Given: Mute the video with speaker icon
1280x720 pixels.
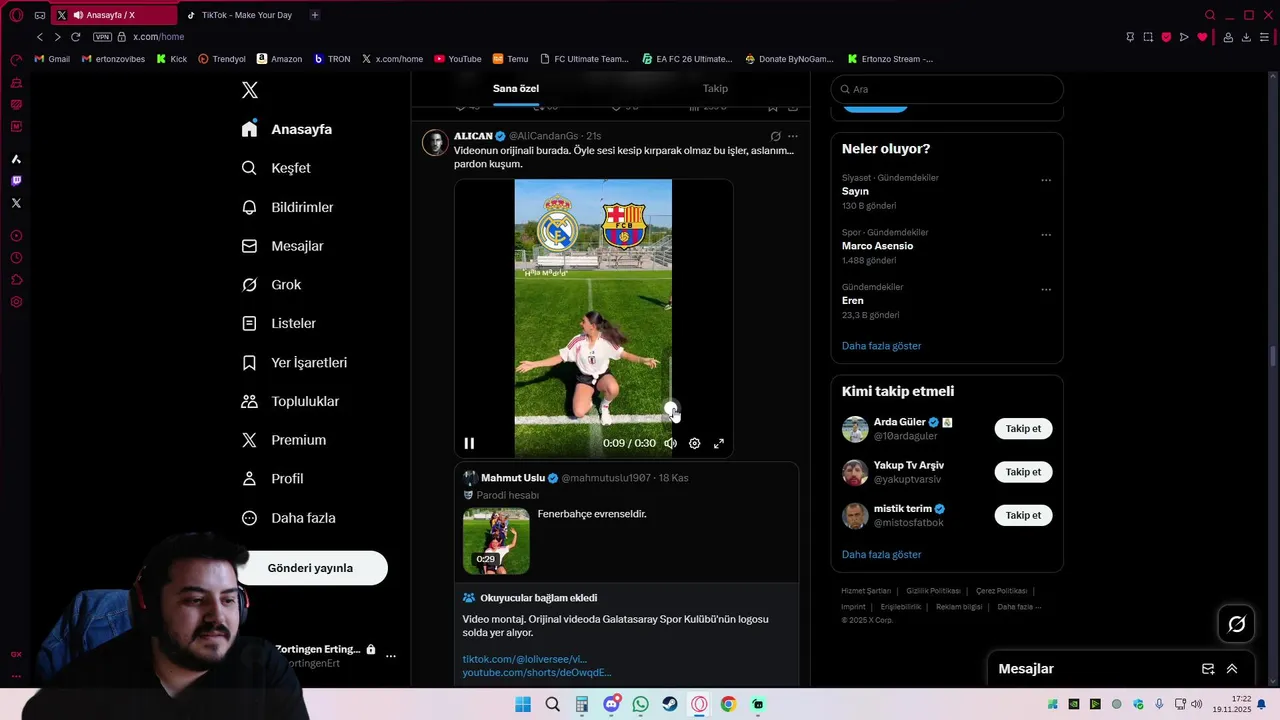Looking at the screenshot, I should 671,443.
